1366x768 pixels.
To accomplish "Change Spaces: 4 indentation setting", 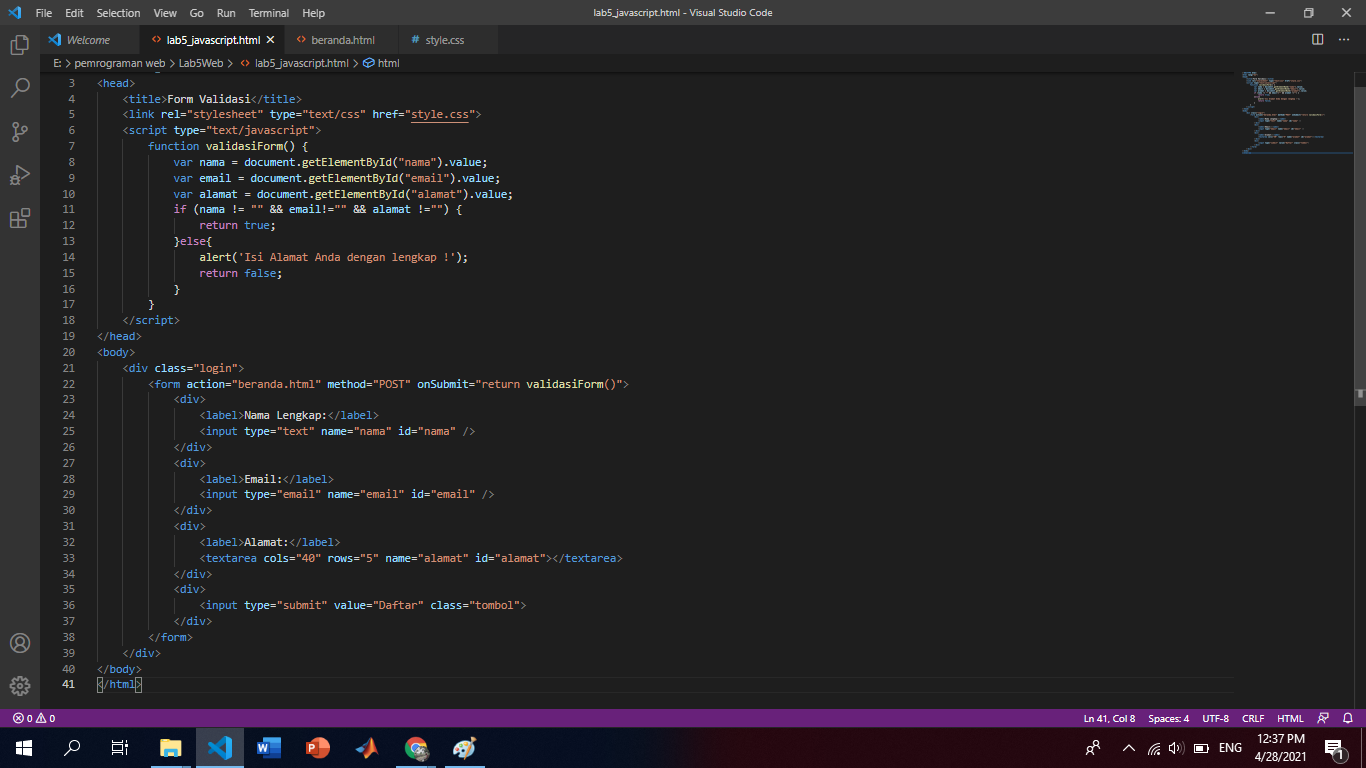I will [x=1168, y=717].
